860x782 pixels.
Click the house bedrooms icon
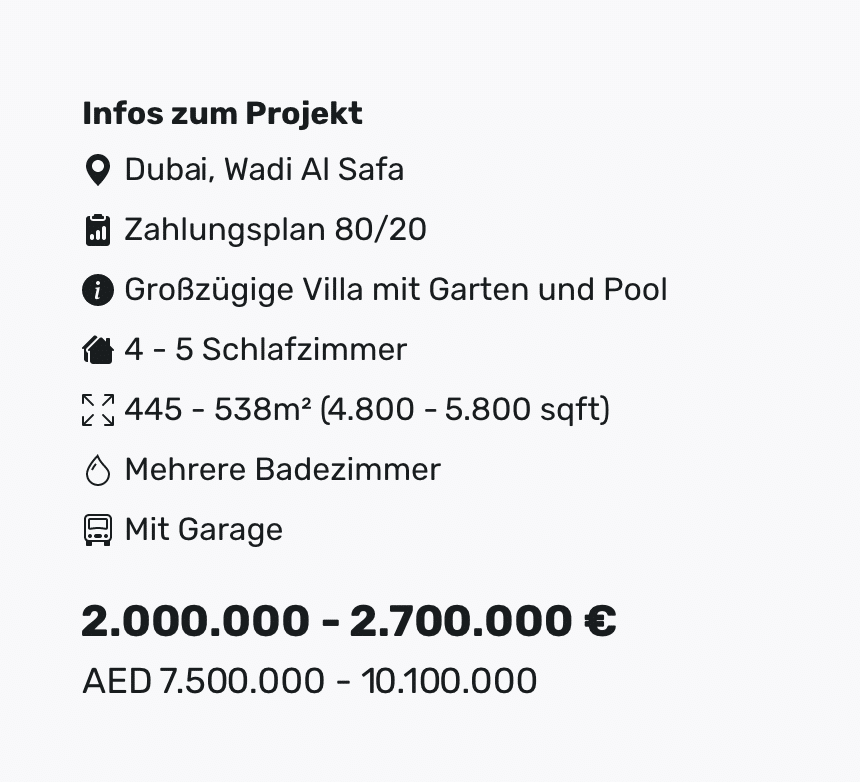click(98, 350)
